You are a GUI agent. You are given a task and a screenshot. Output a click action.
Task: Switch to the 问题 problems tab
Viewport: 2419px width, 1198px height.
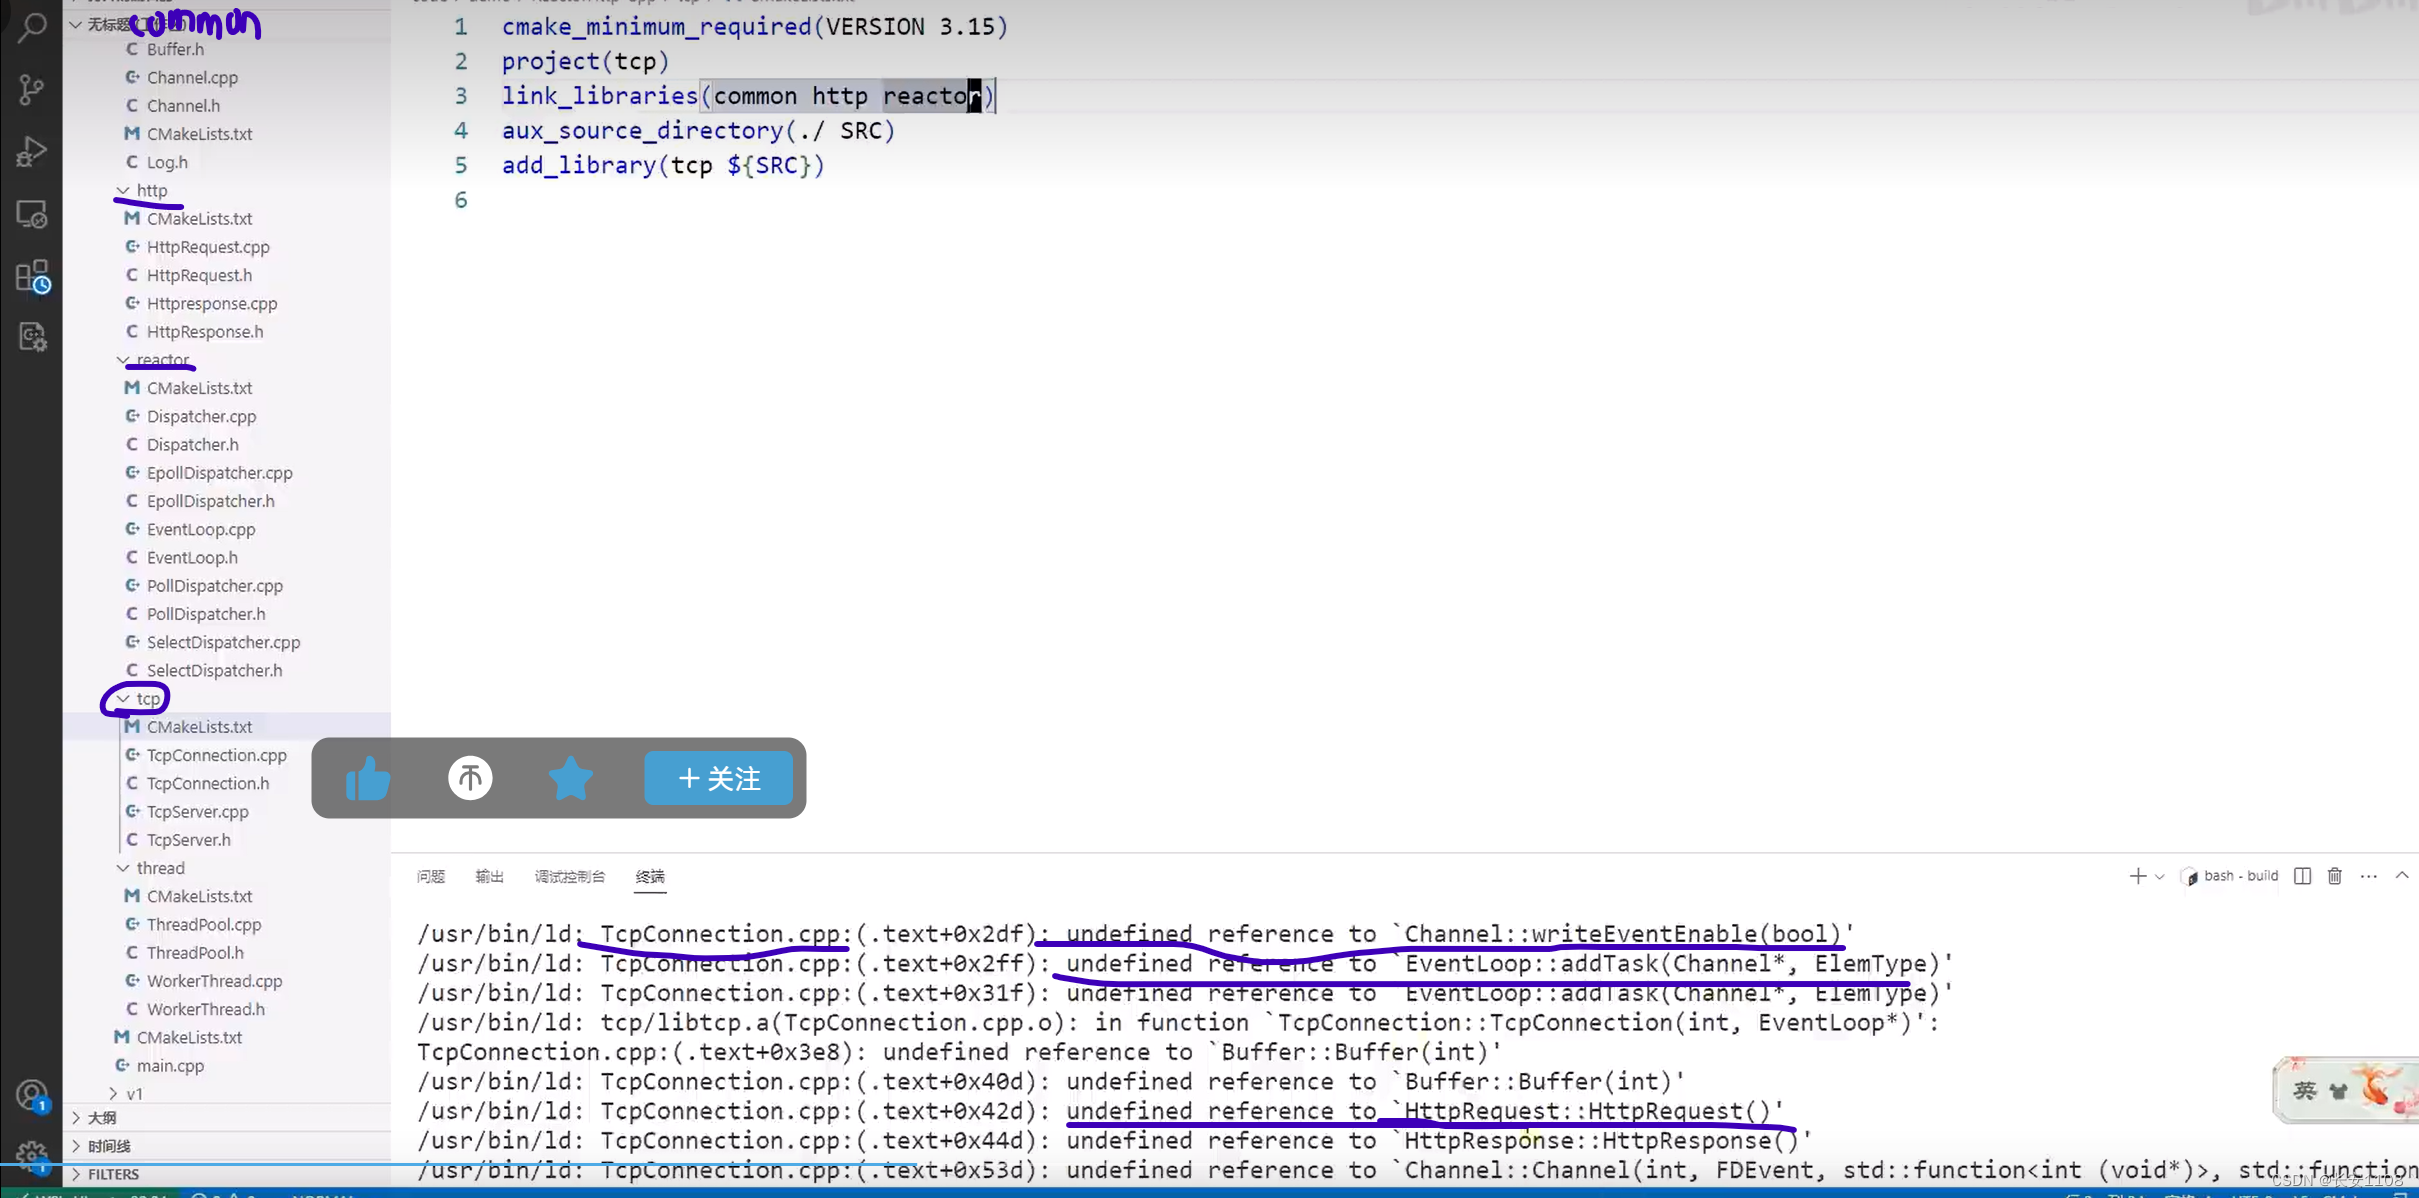pyautogui.click(x=431, y=876)
